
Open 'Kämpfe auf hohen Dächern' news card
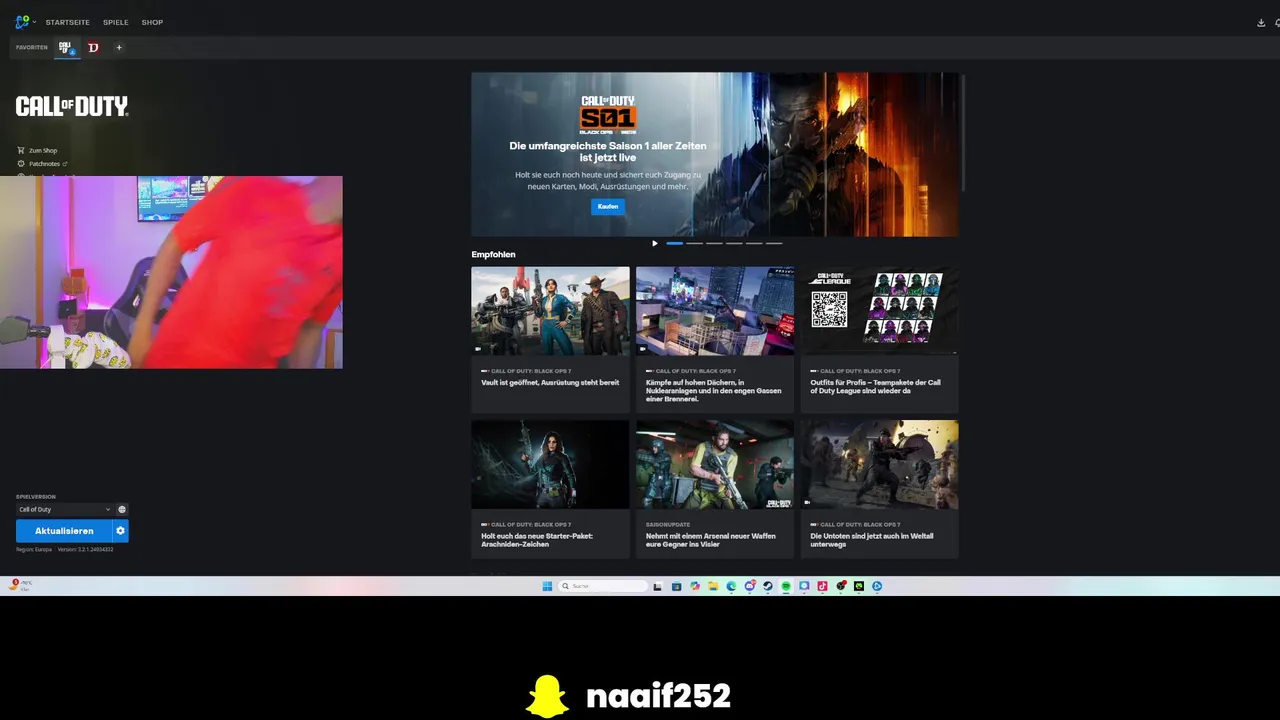click(x=715, y=339)
